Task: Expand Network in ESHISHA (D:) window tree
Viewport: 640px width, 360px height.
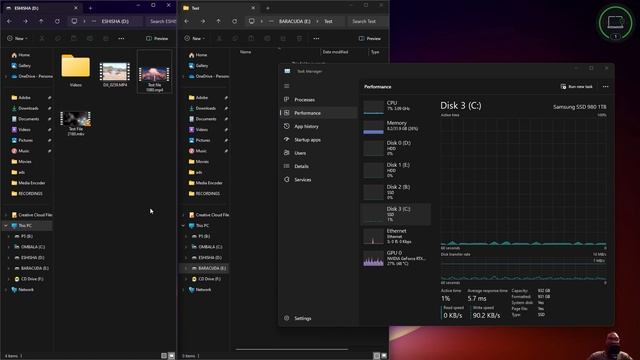Action: click(x=6, y=289)
